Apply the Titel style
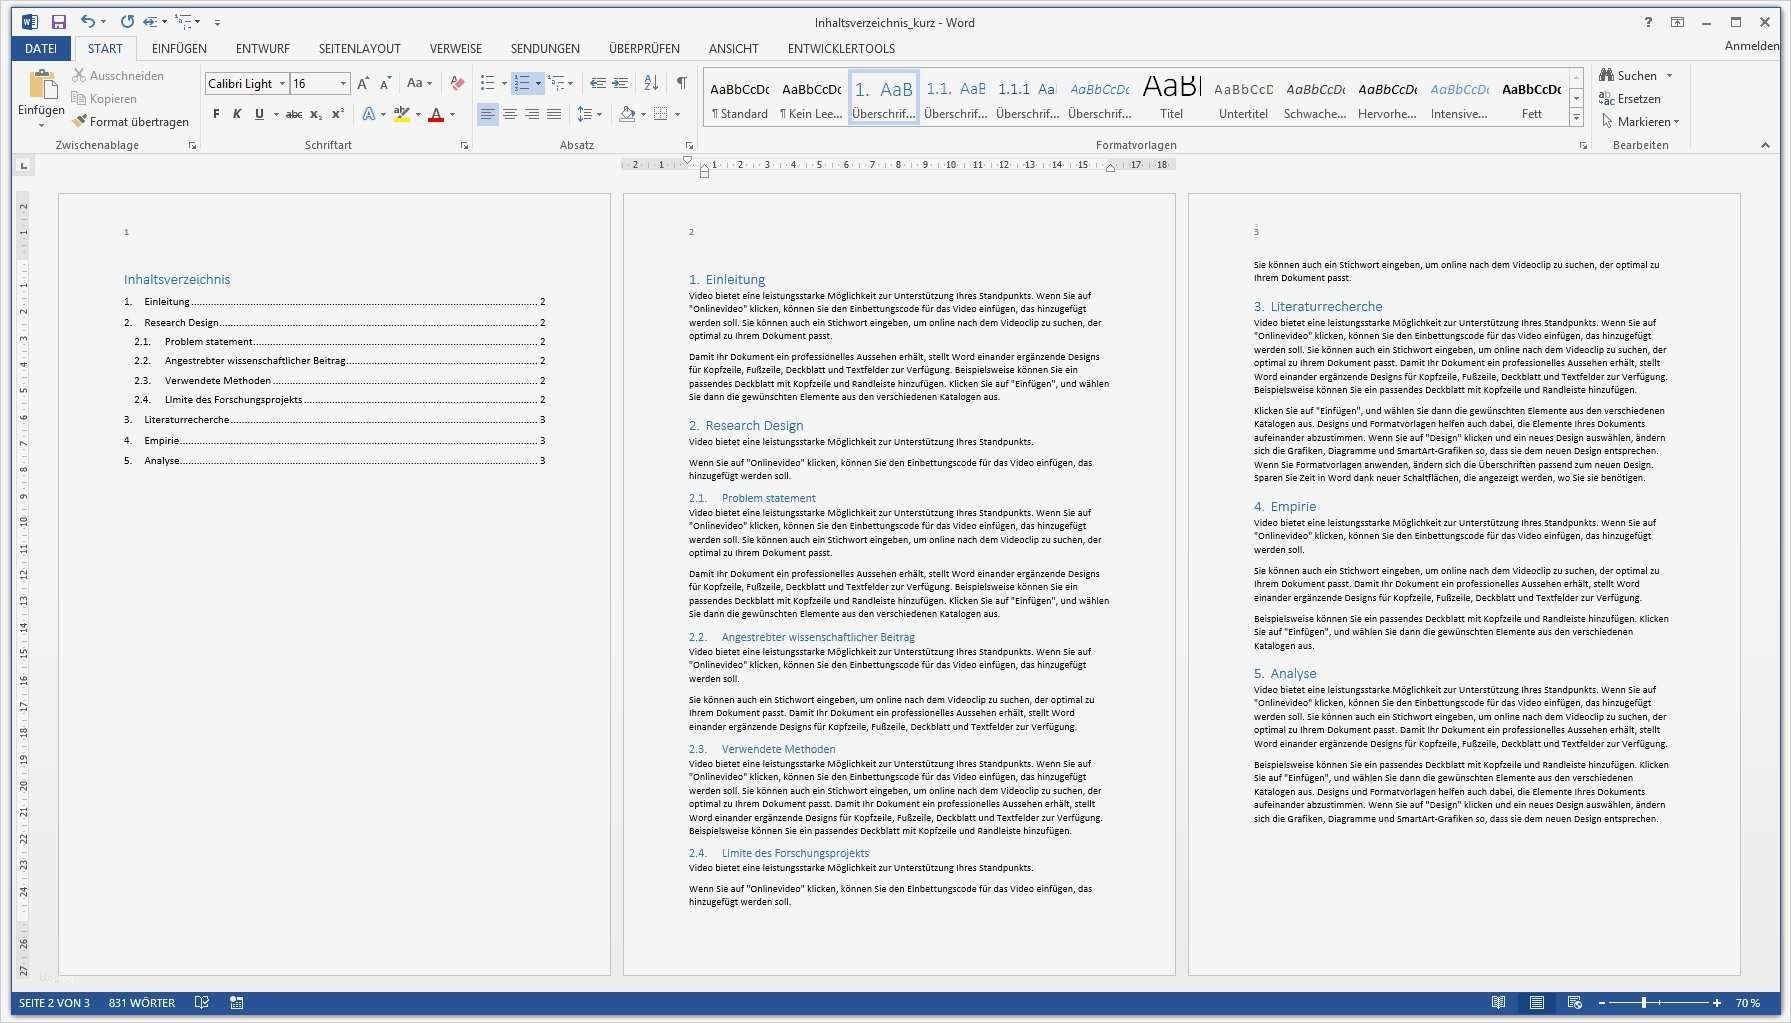Viewport: 1791px width, 1023px height. coord(1170,97)
